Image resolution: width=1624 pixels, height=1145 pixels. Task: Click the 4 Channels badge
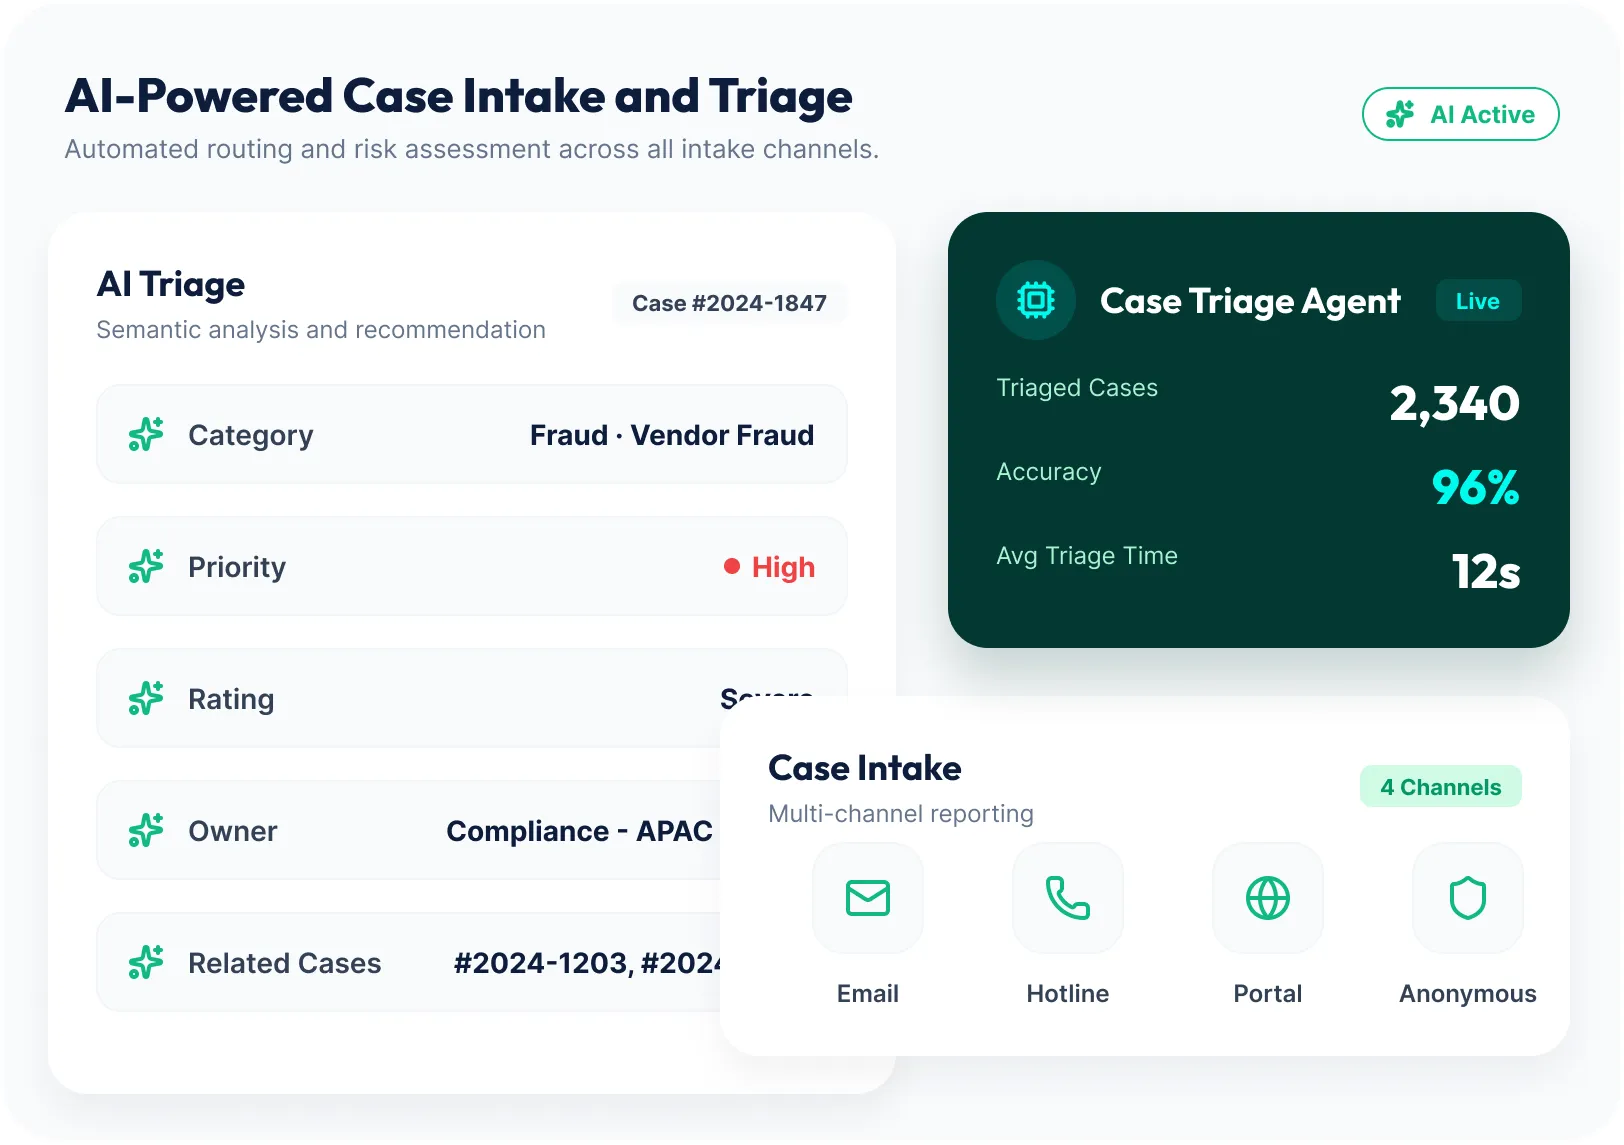1441,787
